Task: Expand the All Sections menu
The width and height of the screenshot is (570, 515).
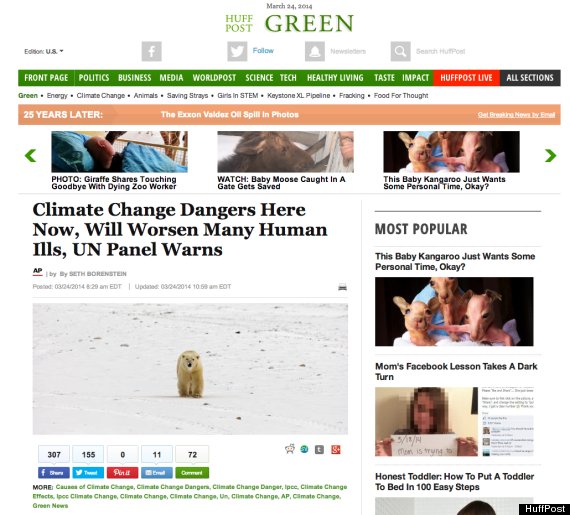Action: (530, 78)
